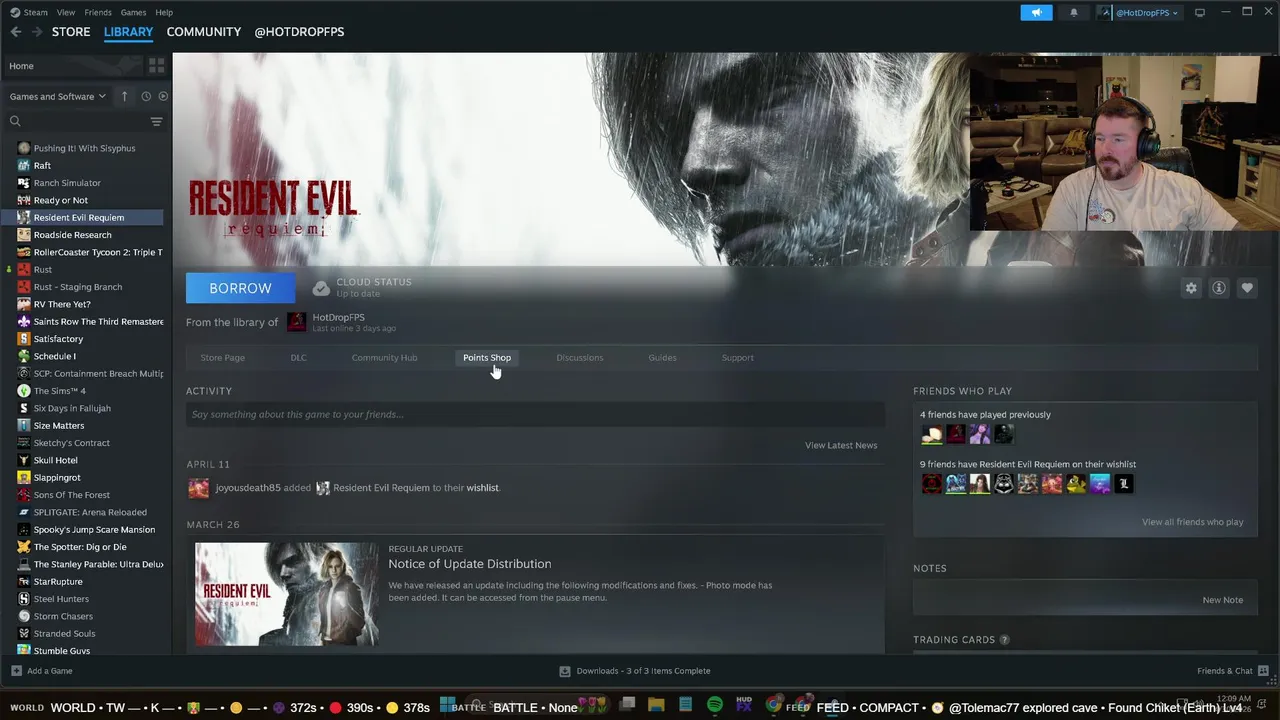Open the Games menu
Screen dimensions: 1280x720
(x=133, y=12)
